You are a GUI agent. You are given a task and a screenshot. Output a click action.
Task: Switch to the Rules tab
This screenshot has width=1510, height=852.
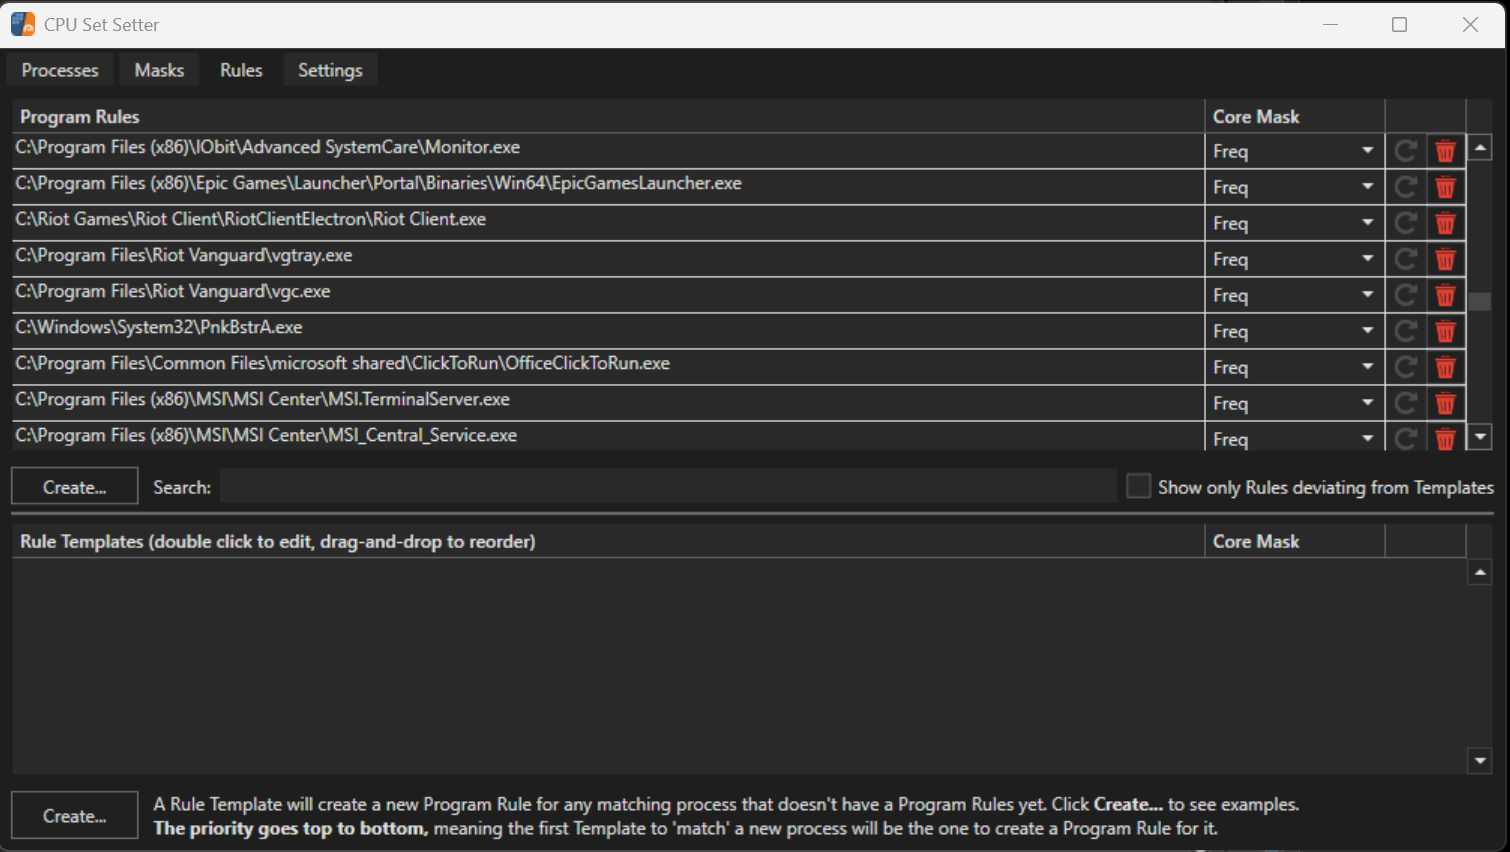click(241, 70)
